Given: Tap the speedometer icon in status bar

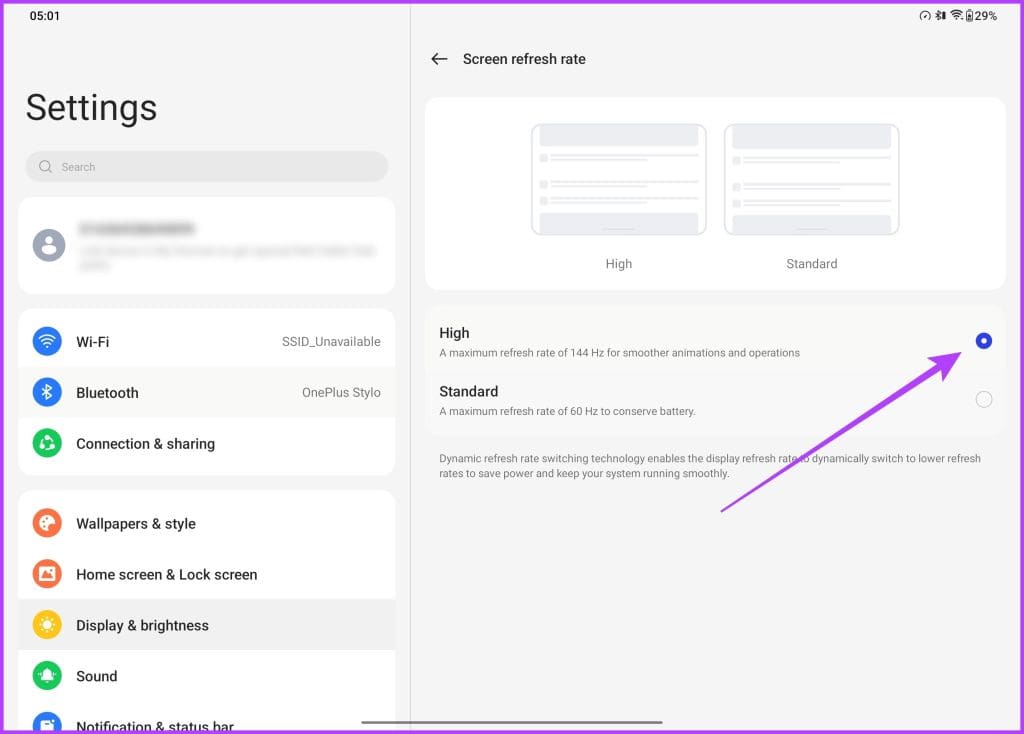Looking at the screenshot, I should tap(925, 16).
